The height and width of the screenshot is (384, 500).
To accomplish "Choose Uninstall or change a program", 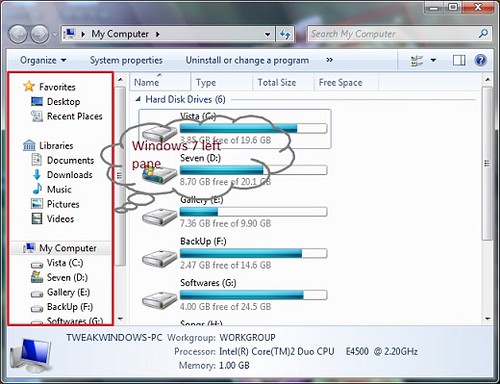I will [247, 60].
